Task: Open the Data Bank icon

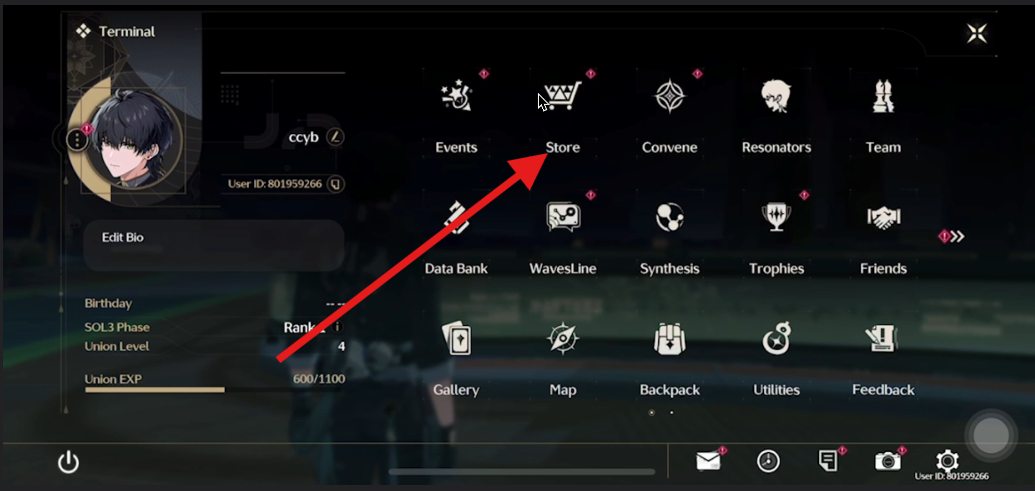Action: click(x=456, y=218)
